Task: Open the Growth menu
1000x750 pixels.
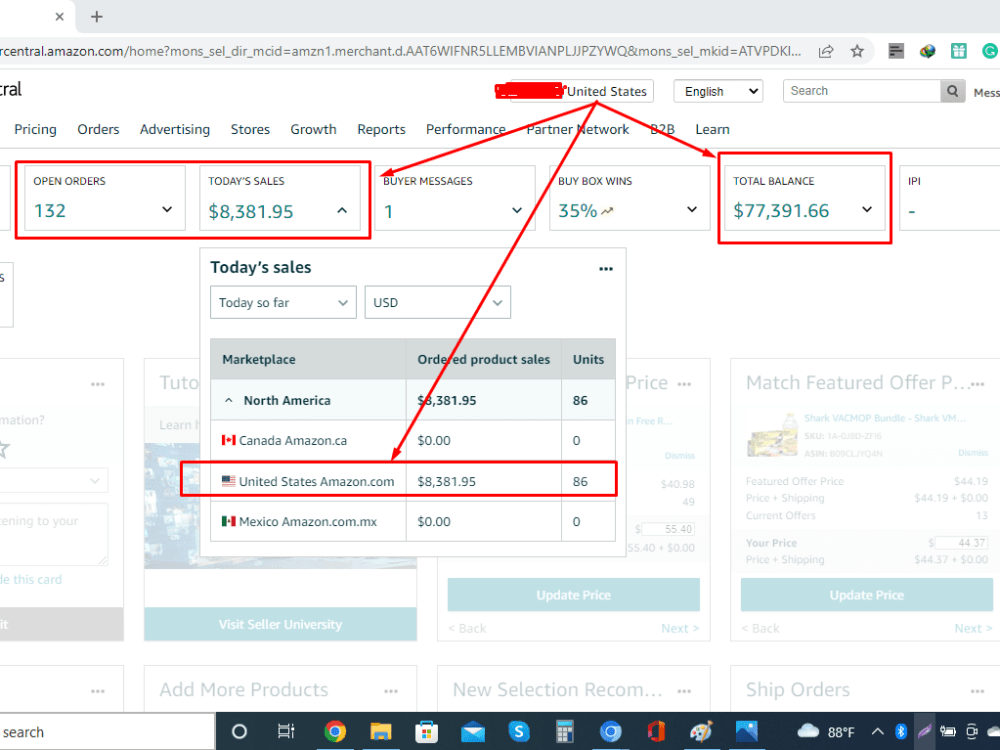Action: (313, 129)
